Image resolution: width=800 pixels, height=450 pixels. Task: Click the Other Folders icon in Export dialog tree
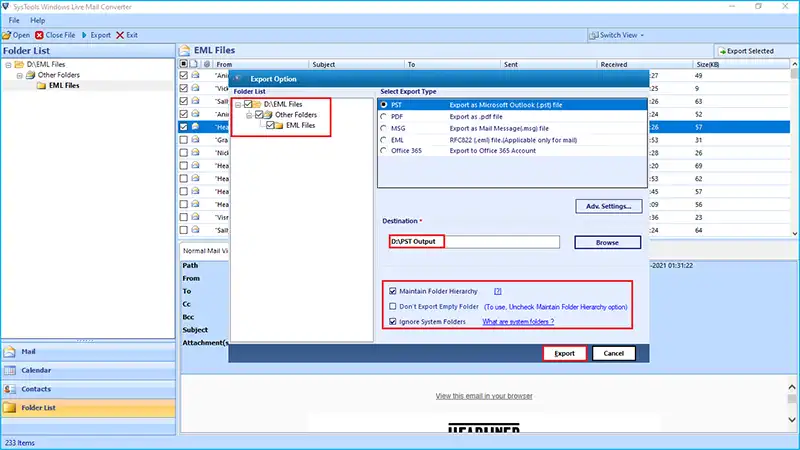268,115
